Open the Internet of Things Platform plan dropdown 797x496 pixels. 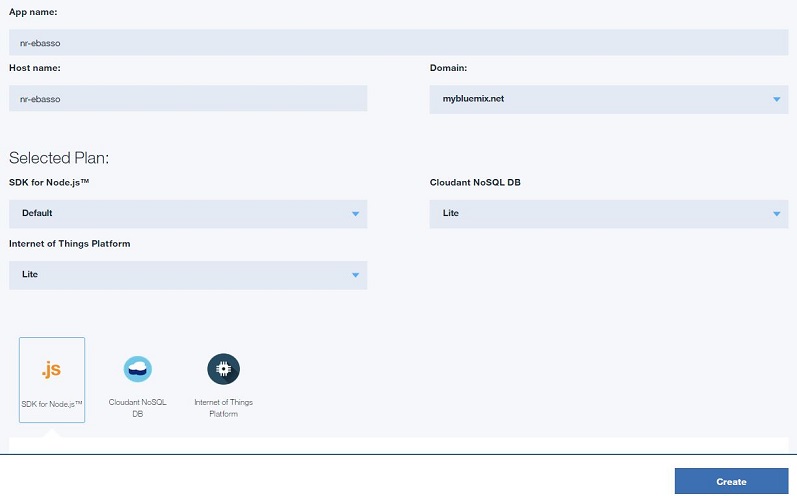[188, 275]
